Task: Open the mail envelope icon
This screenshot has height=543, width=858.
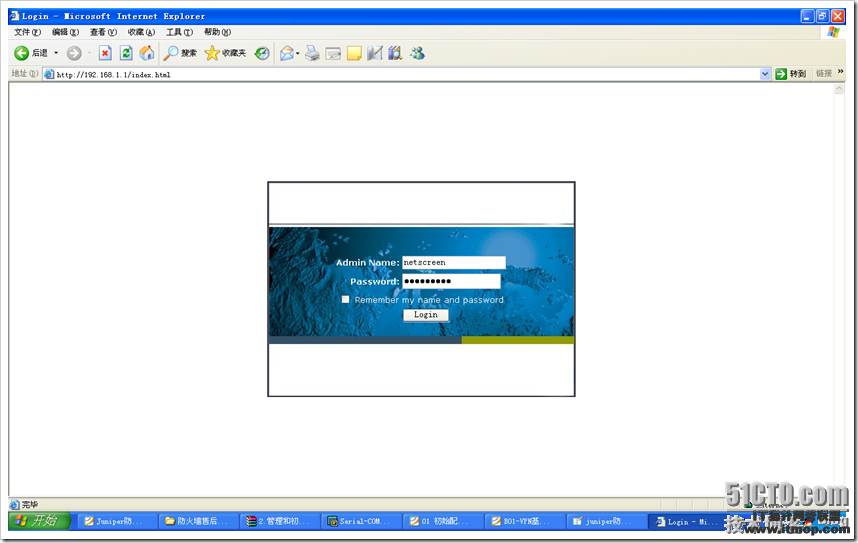Action: (x=287, y=53)
